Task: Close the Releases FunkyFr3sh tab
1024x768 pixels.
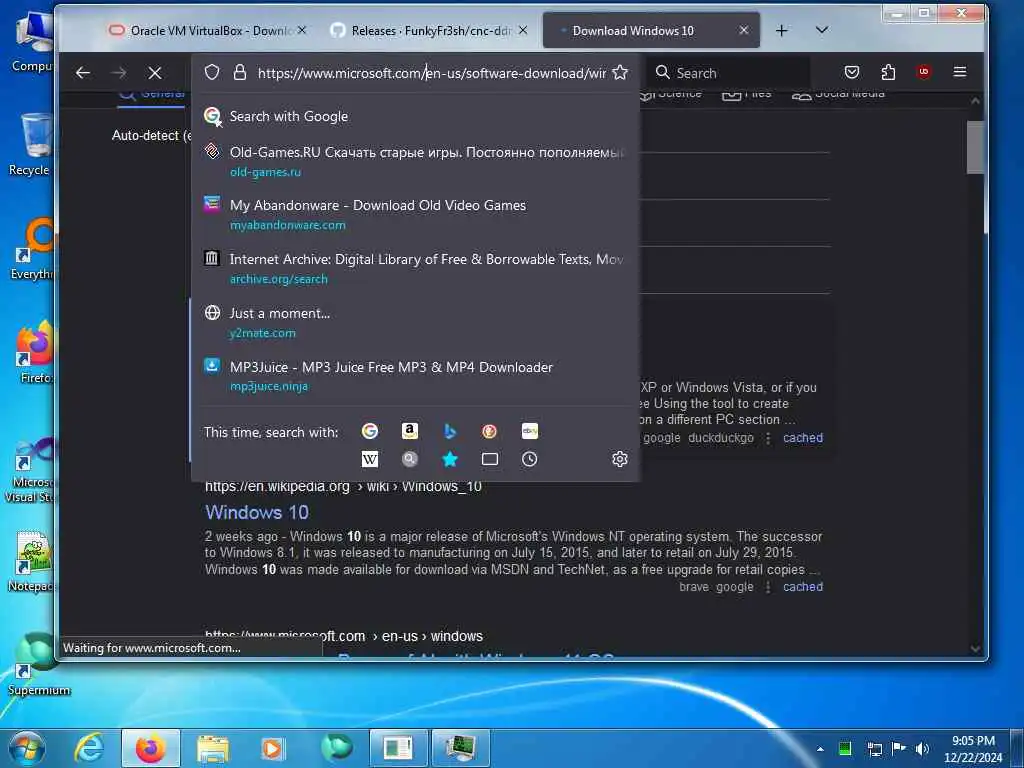Action: pyautogui.click(x=523, y=30)
